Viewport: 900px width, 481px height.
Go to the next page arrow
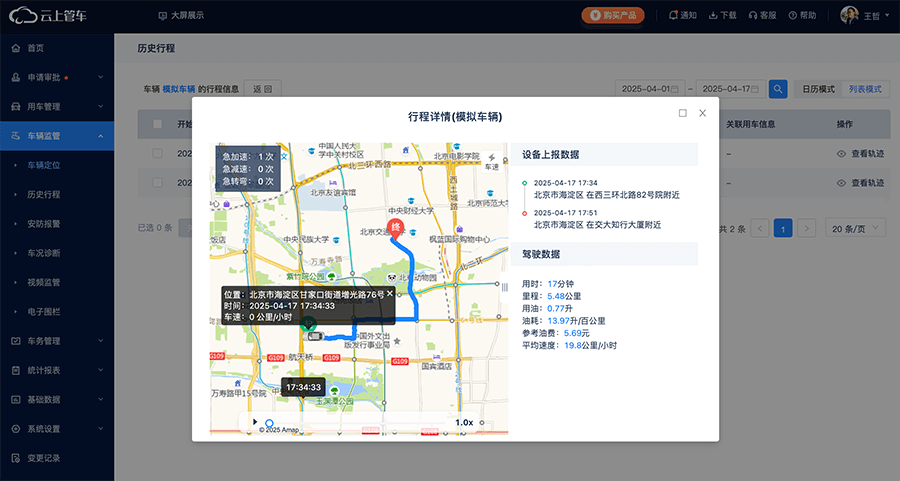[x=806, y=228]
